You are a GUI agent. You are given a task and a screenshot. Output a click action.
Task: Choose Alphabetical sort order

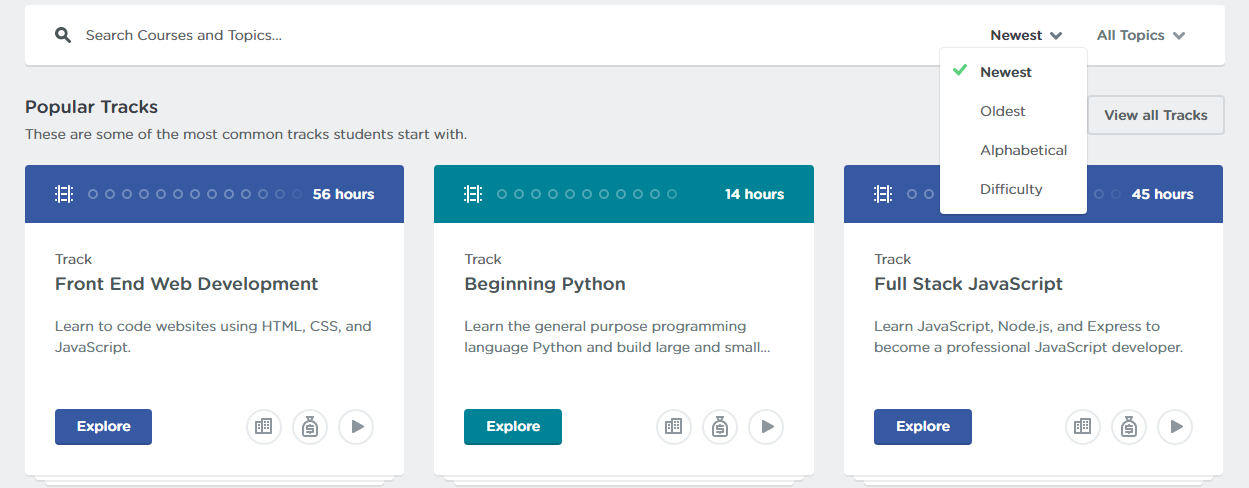(x=1023, y=150)
